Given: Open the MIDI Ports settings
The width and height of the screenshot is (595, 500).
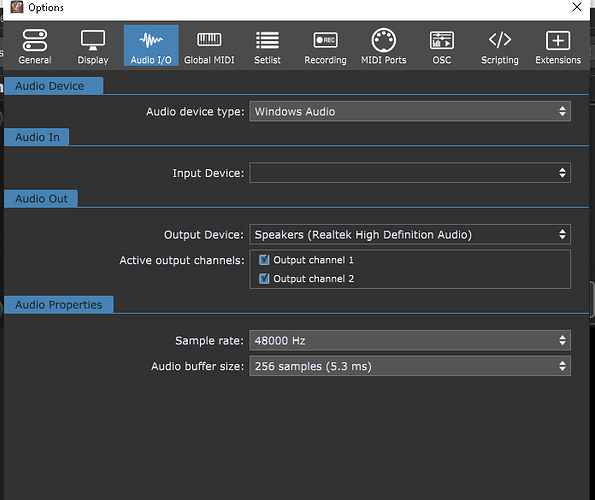Looking at the screenshot, I should pos(383,46).
